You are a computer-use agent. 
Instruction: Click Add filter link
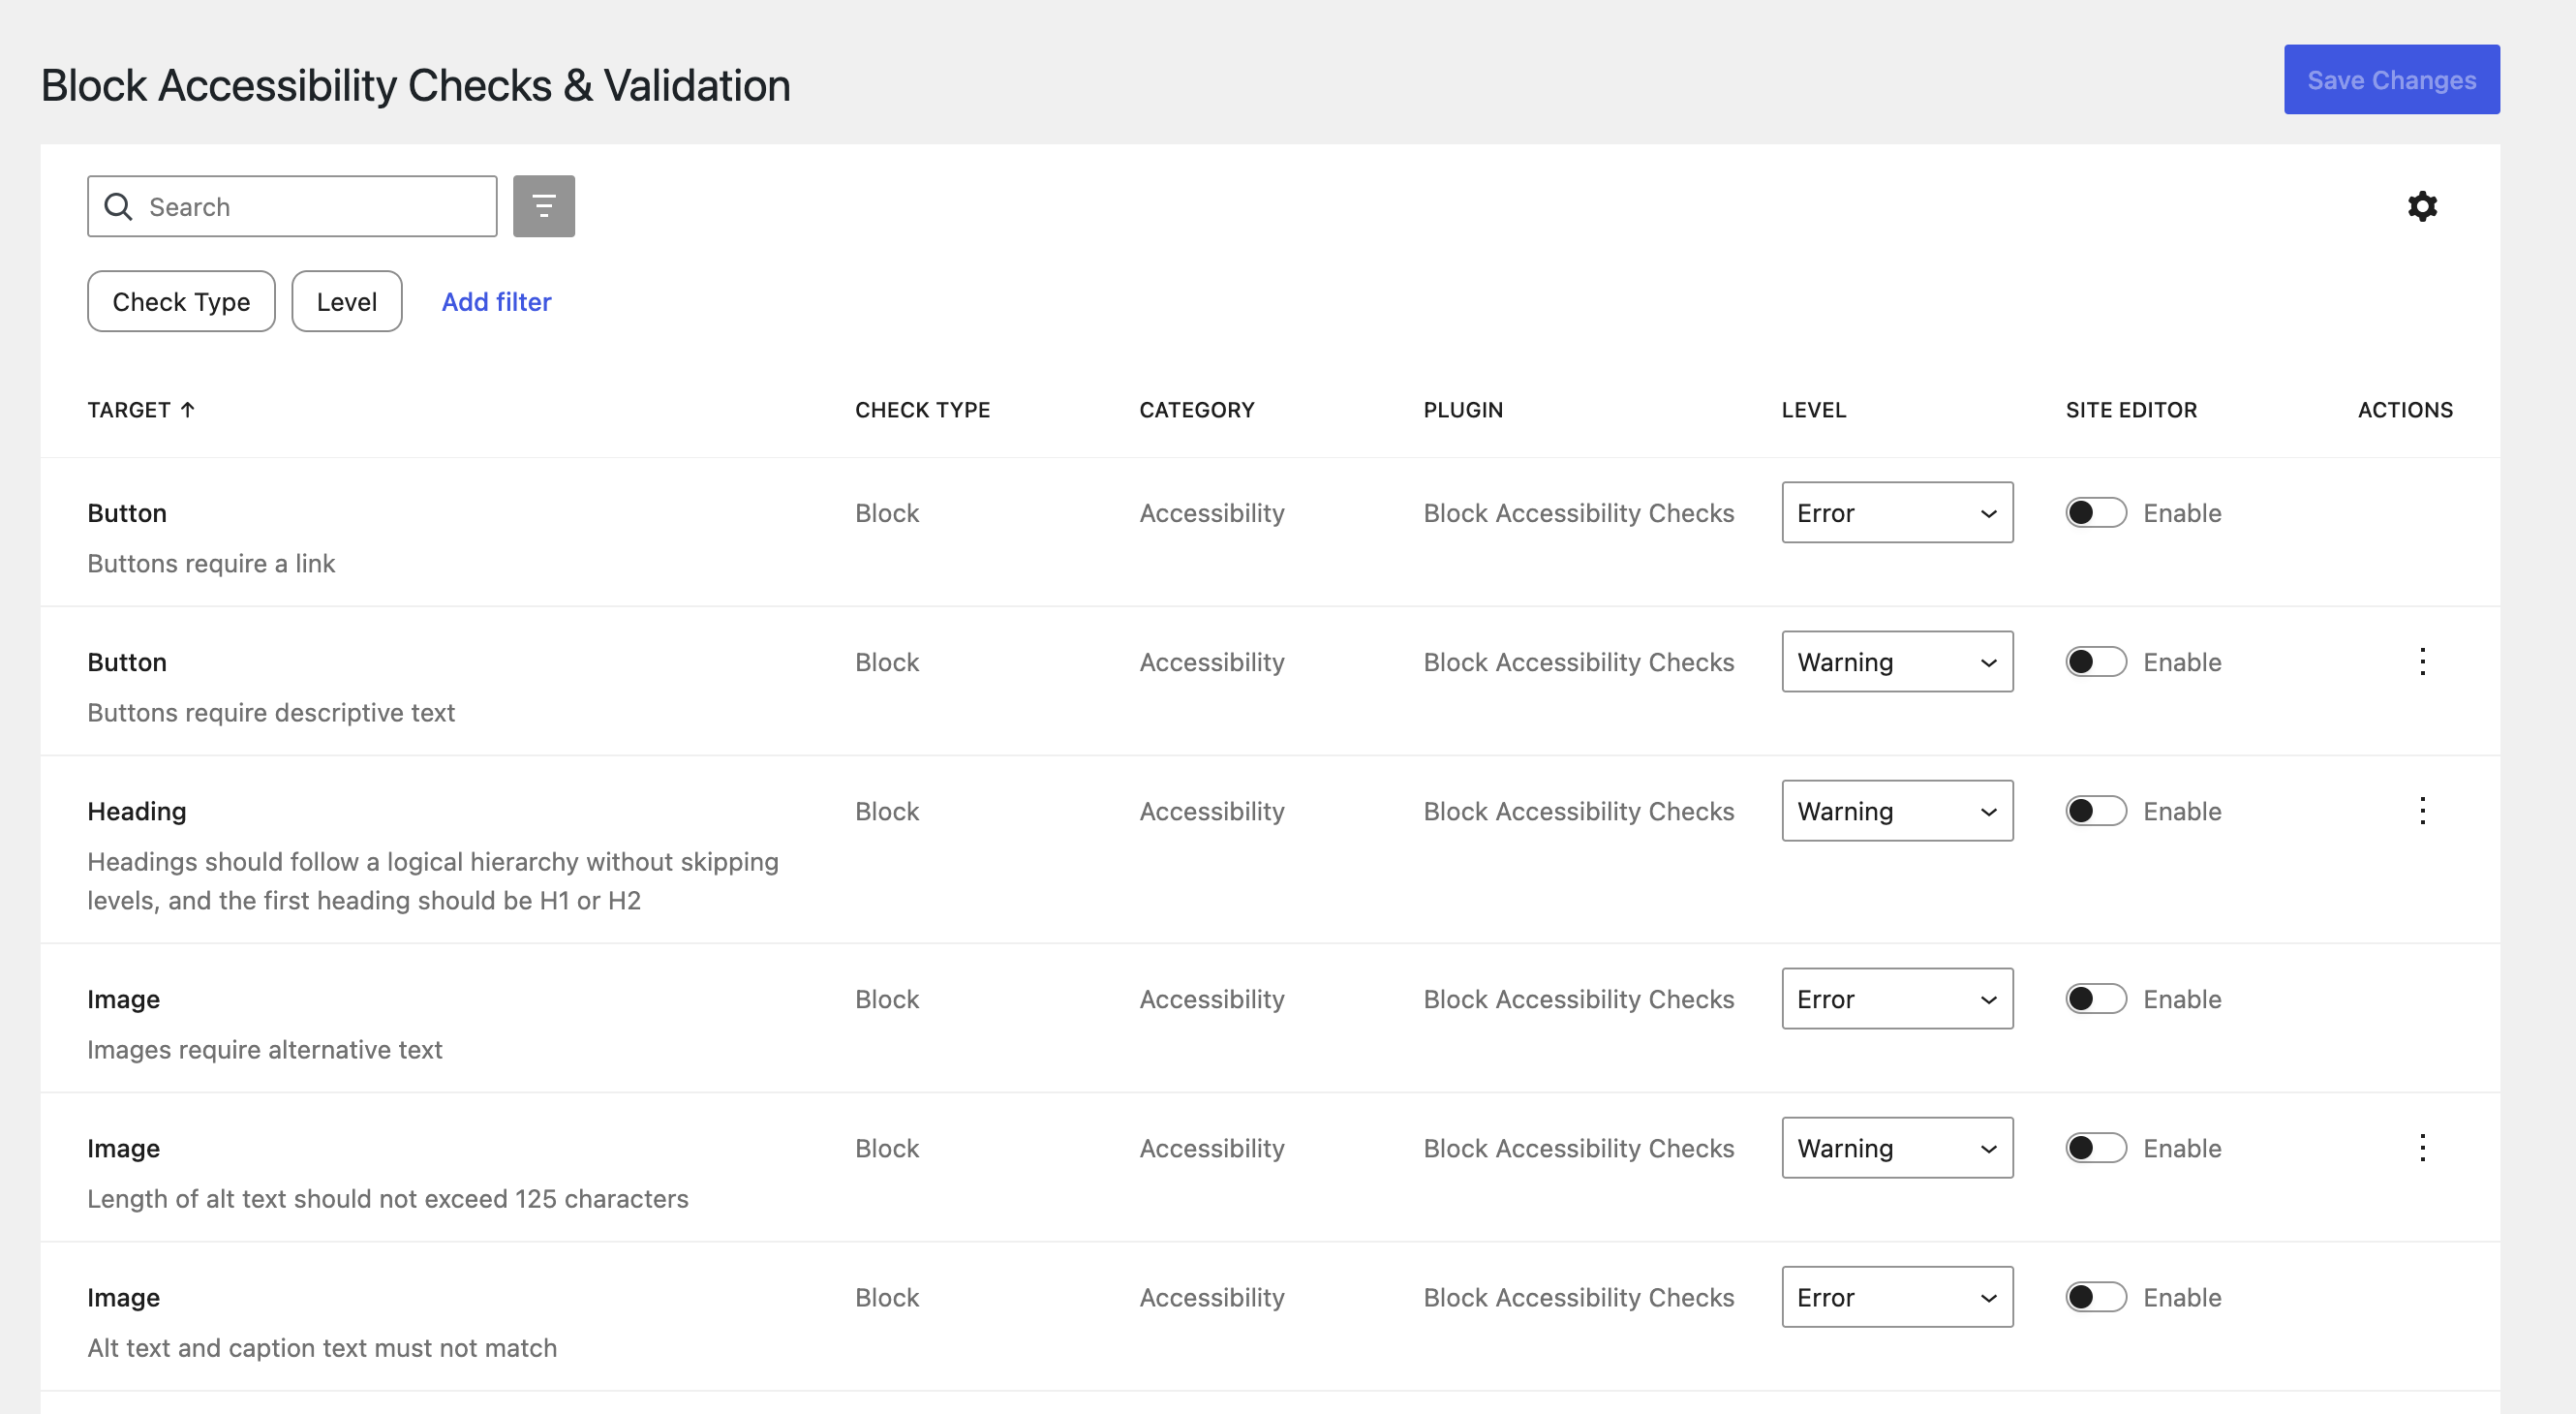point(496,301)
